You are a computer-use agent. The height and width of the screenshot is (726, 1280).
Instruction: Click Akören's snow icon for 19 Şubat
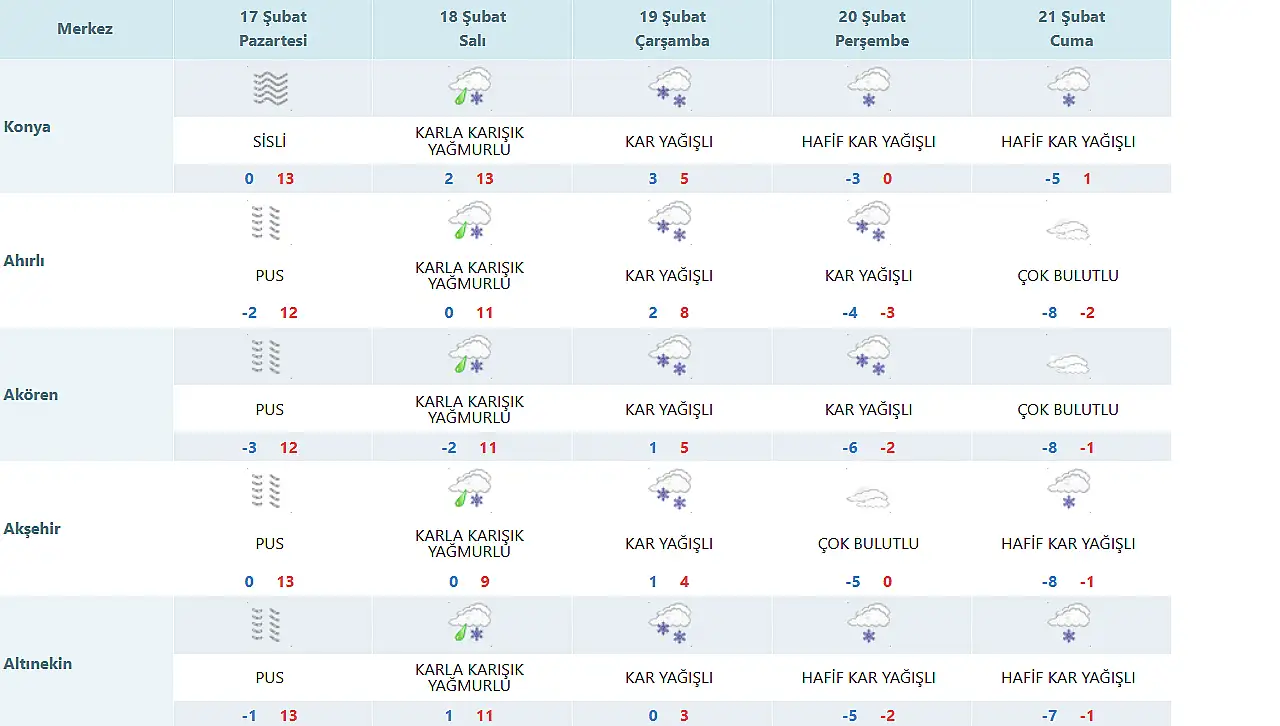point(669,356)
